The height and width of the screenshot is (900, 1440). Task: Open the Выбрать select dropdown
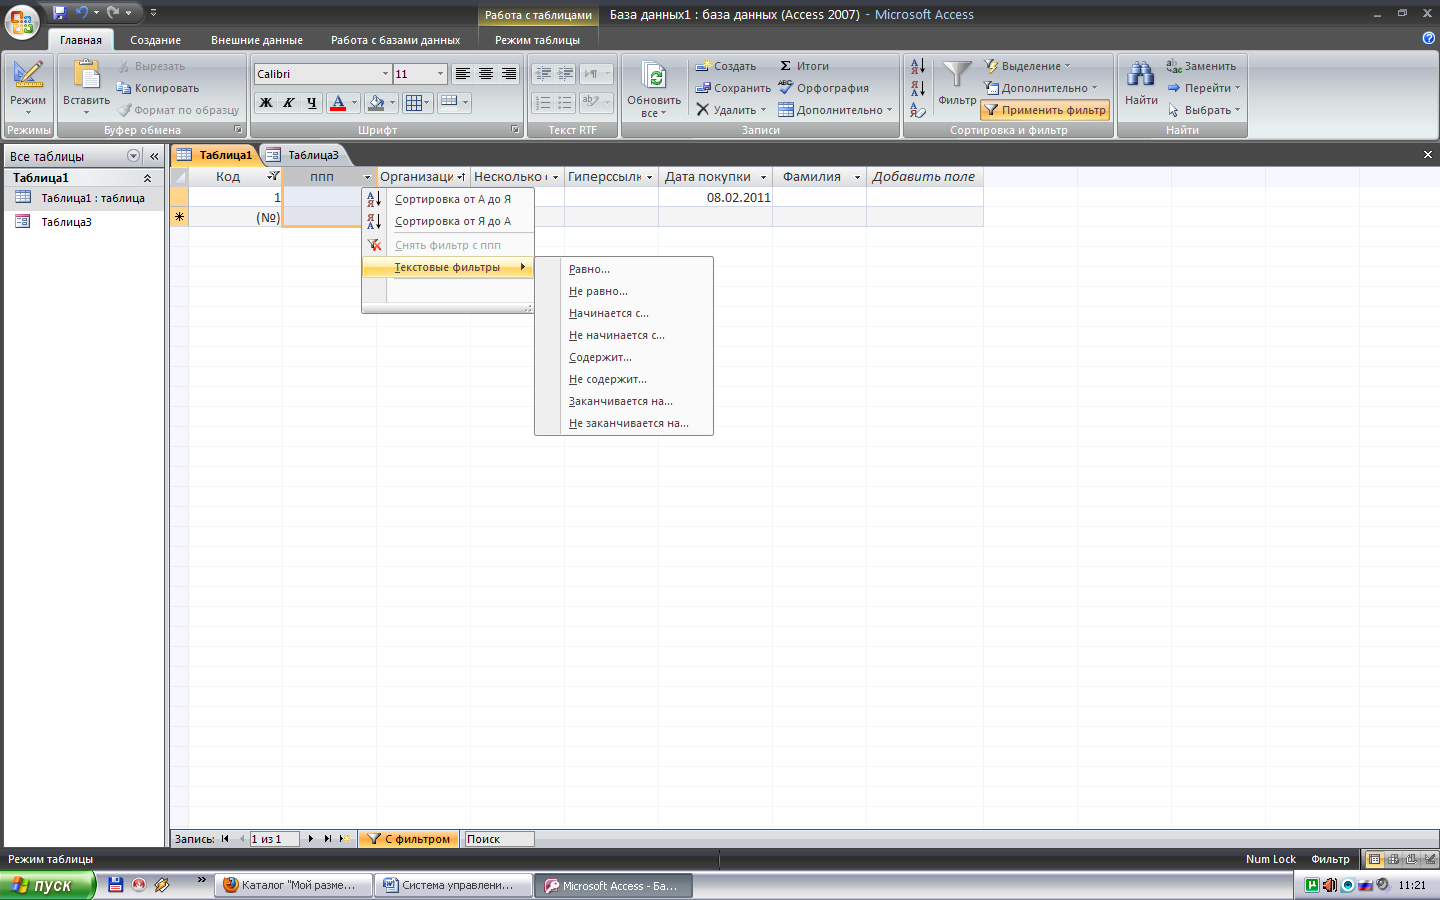tap(1203, 110)
